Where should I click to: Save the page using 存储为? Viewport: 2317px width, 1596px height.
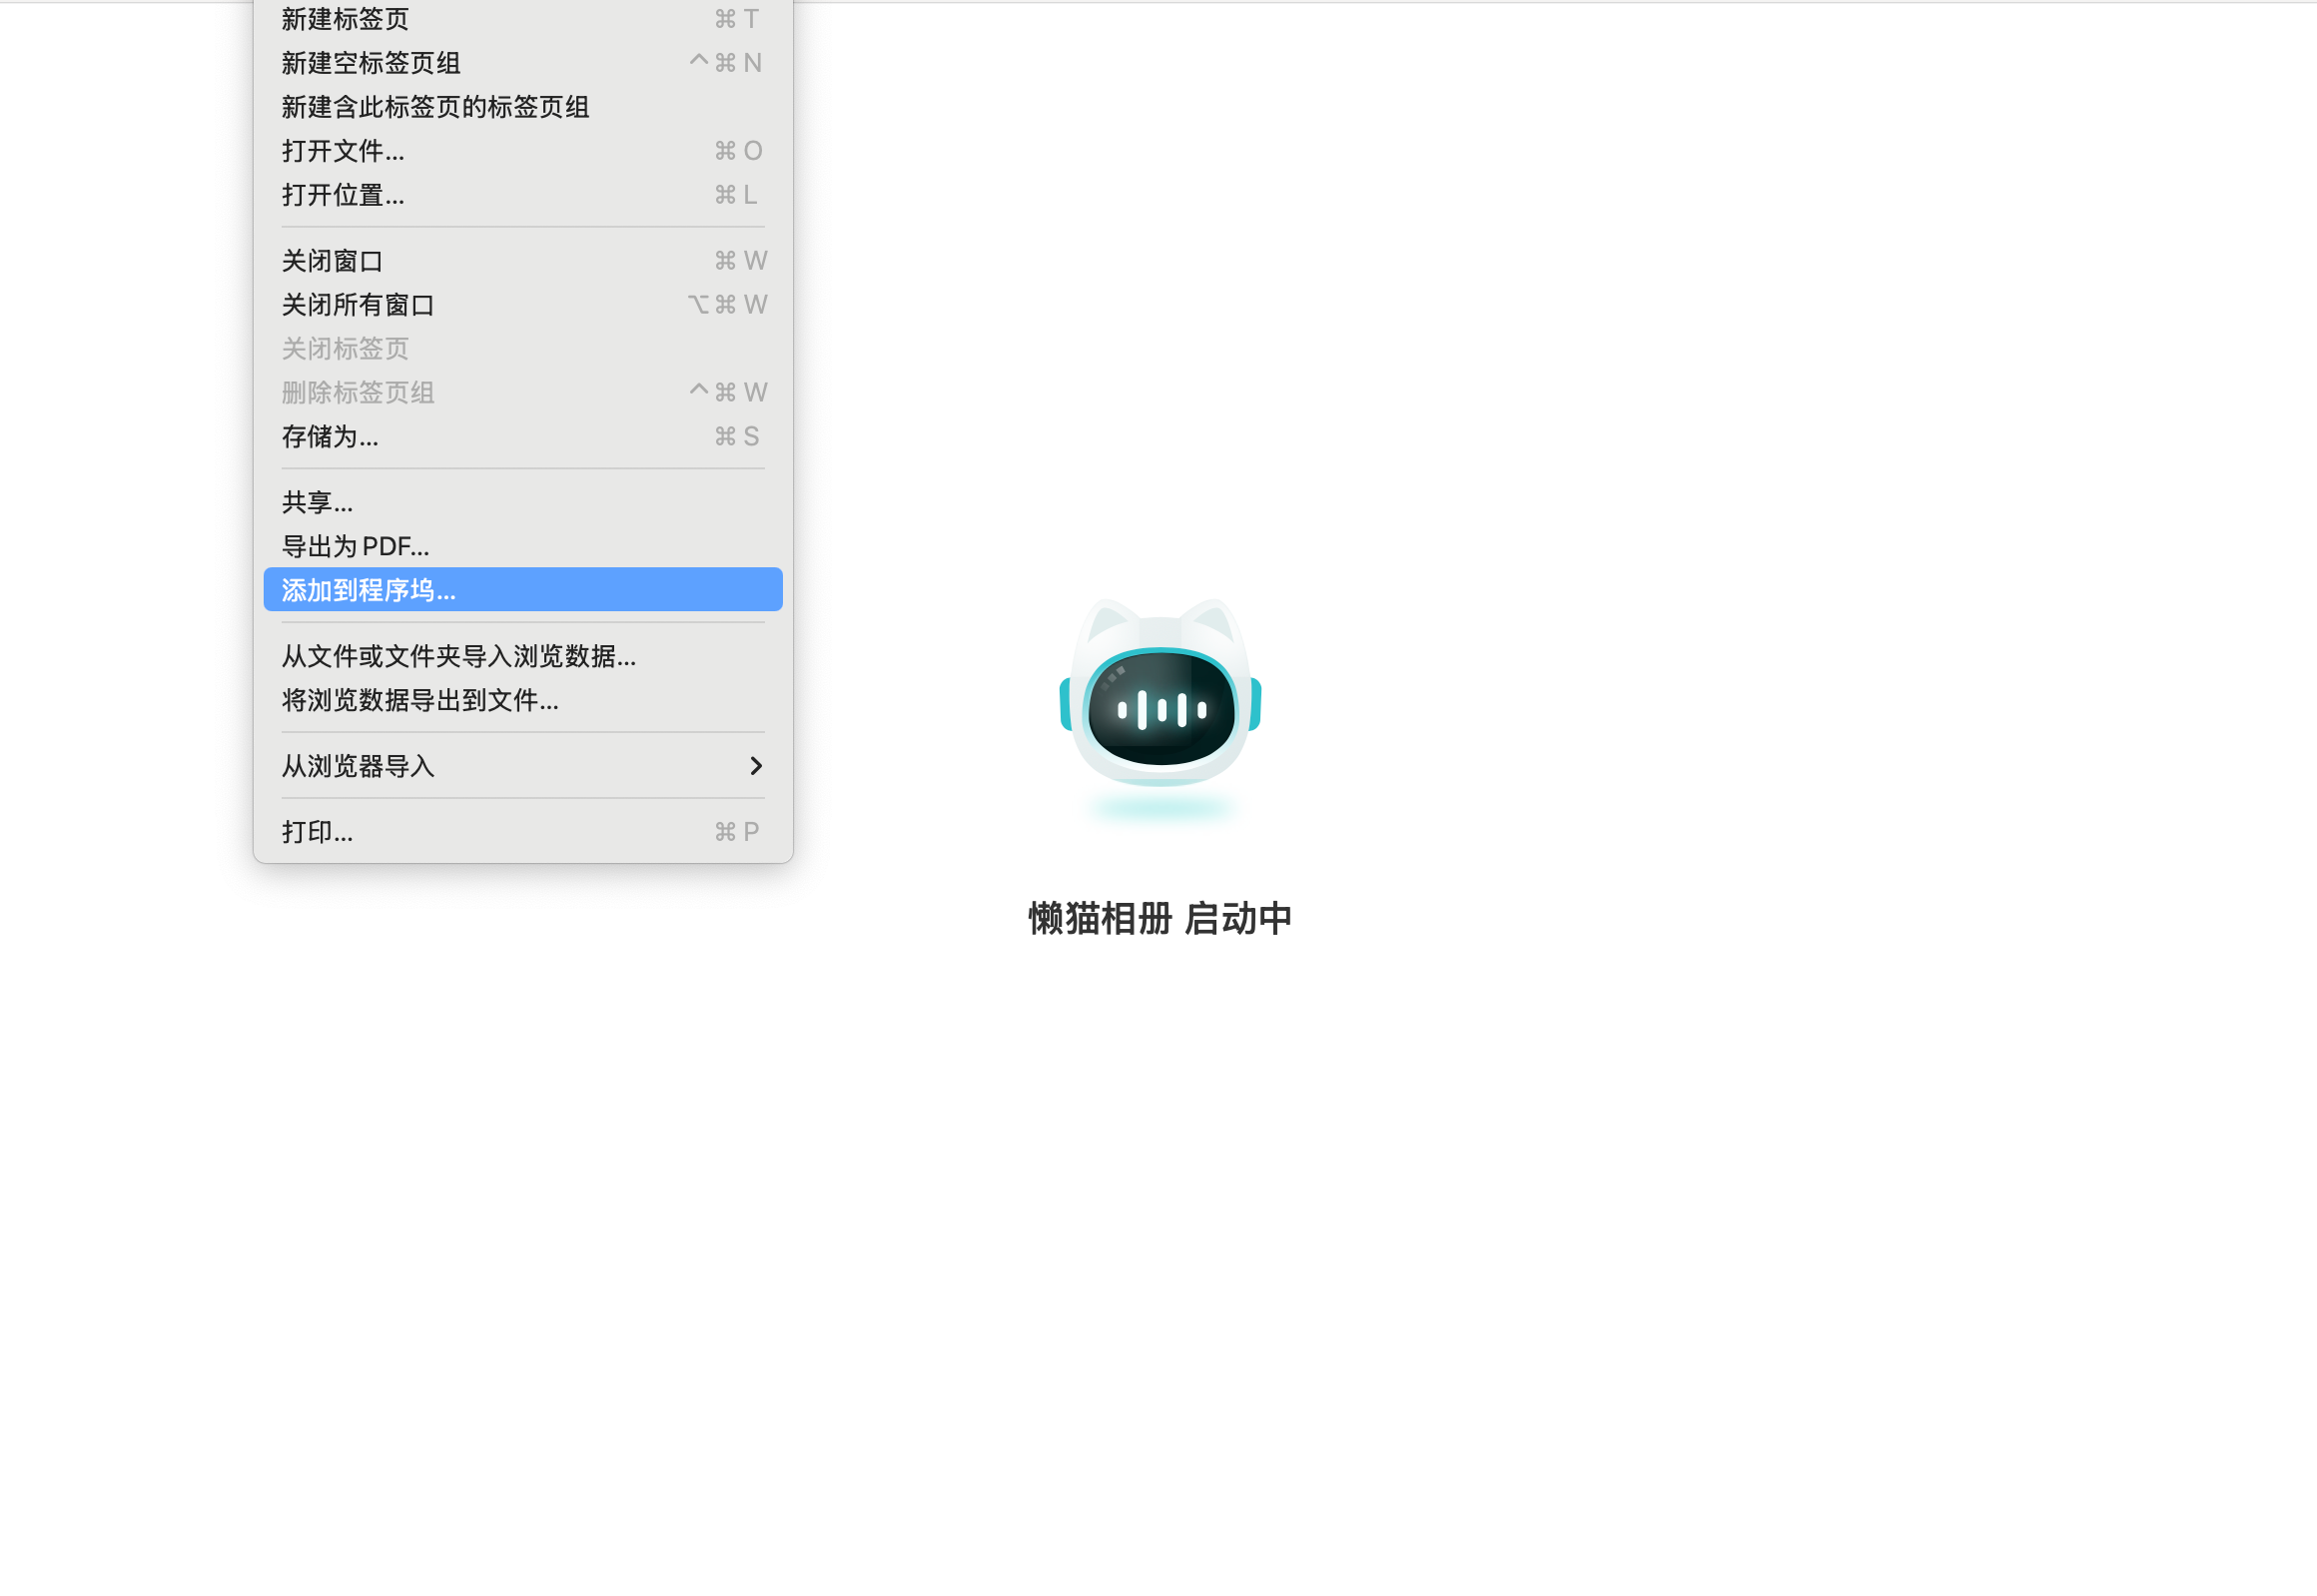329,437
